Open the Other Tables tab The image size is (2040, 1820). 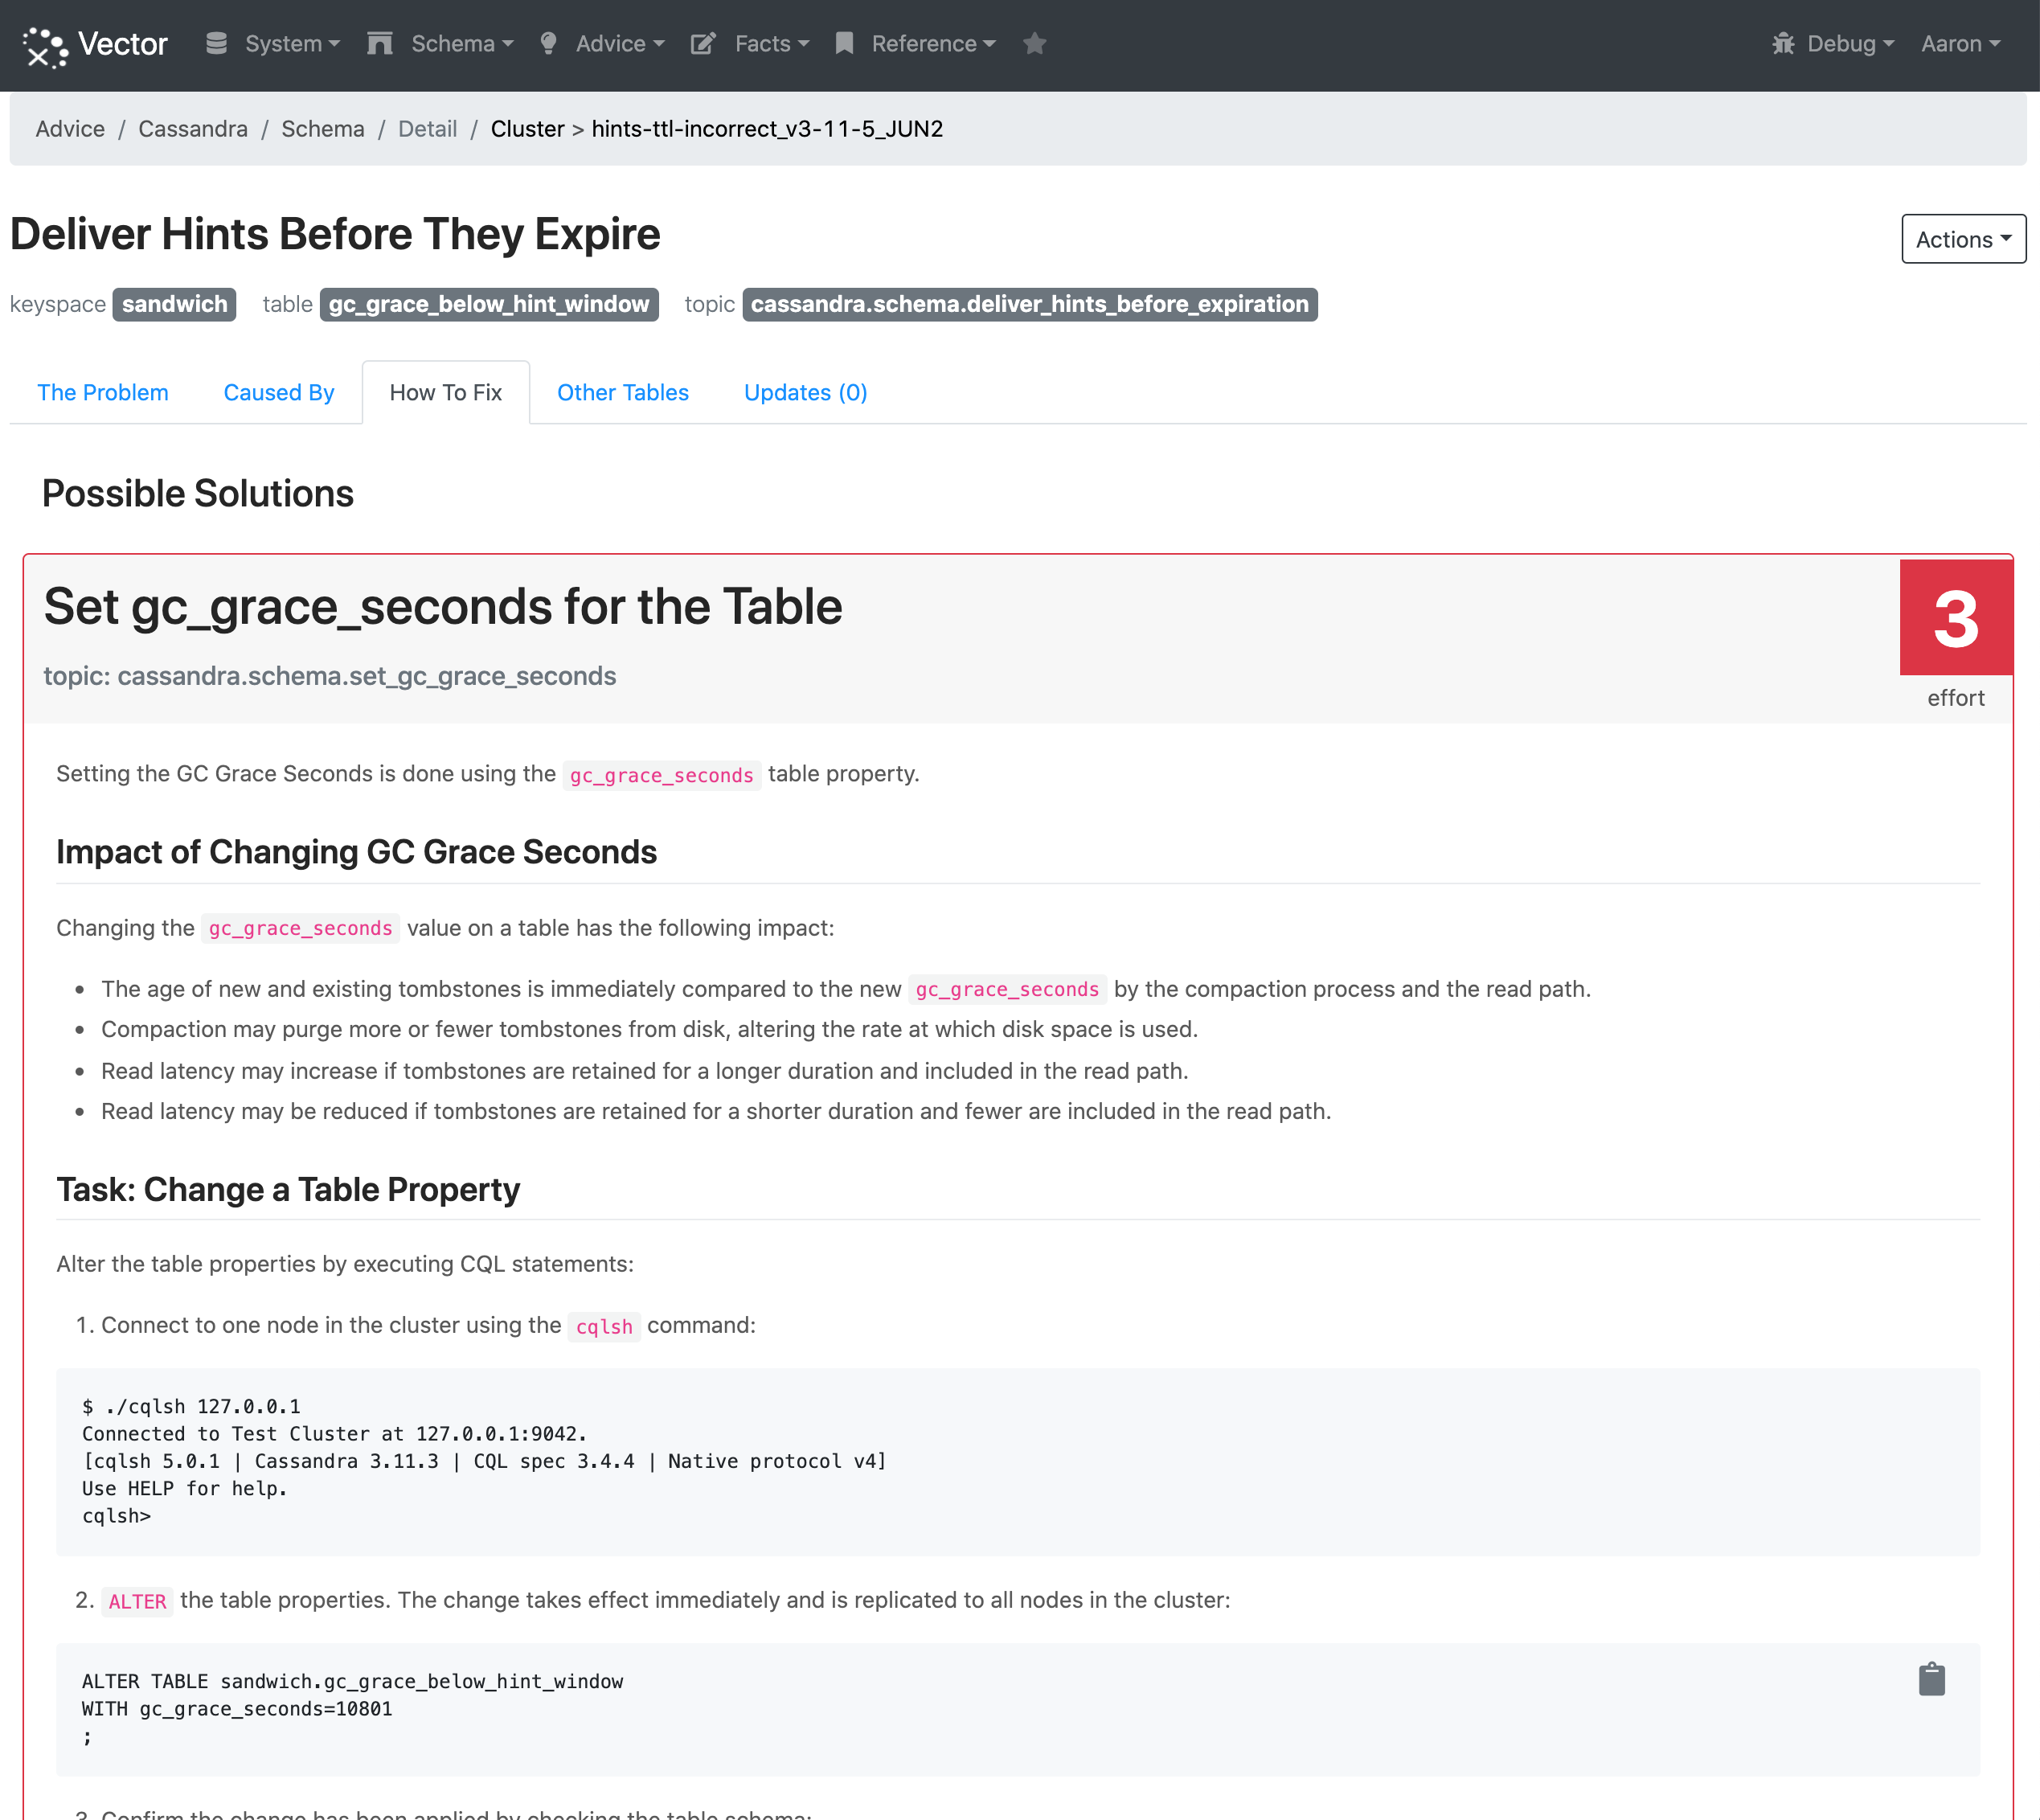(x=622, y=392)
